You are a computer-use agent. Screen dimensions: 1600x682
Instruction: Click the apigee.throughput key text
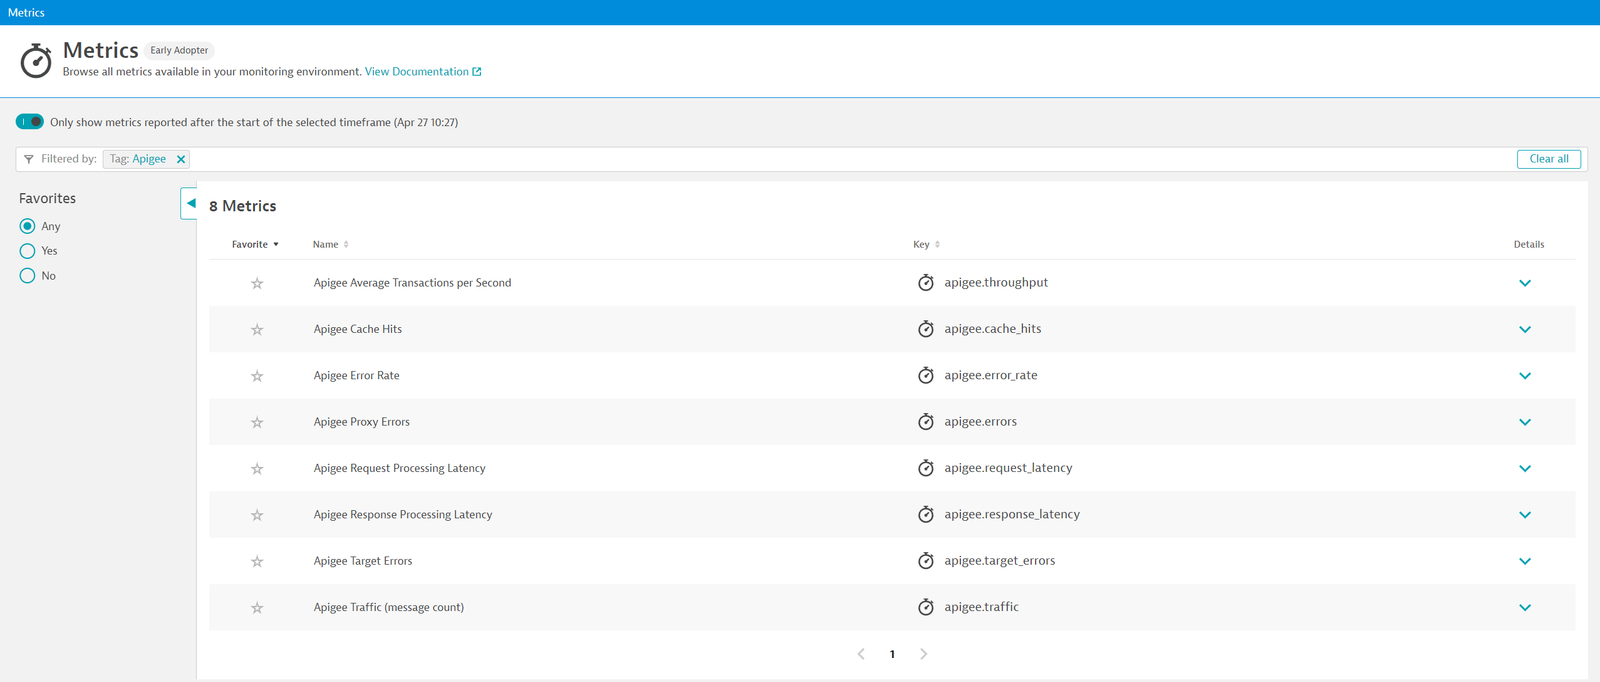(996, 282)
